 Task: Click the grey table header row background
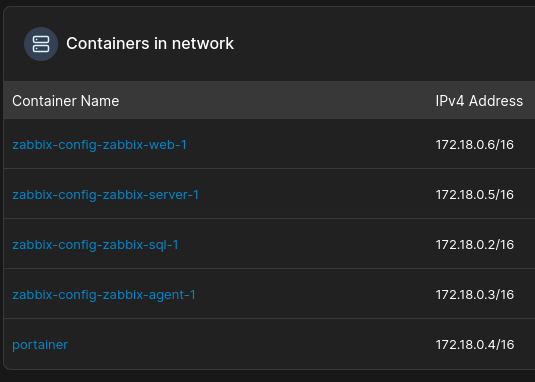tap(269, 100)
